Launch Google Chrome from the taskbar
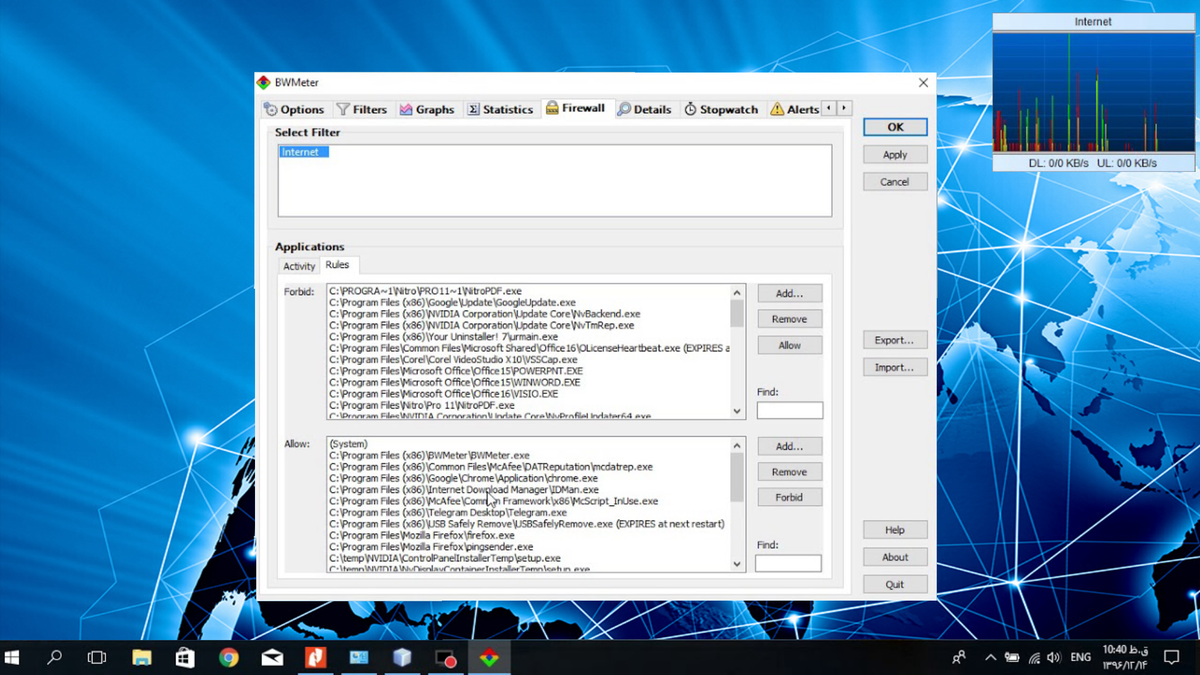The width and height of the screenshot is (1200, 675). 229,657
